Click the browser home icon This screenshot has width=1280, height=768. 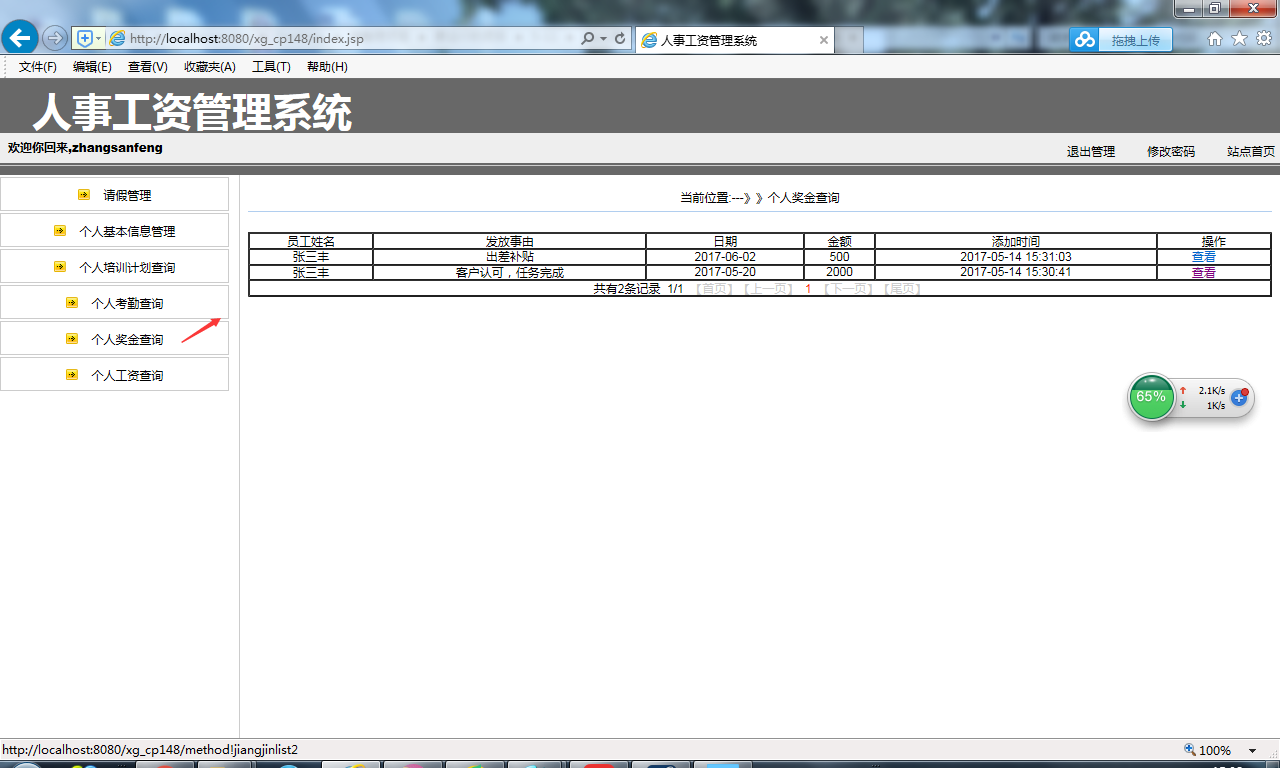pyautogui.click(x=1215, y=39)
